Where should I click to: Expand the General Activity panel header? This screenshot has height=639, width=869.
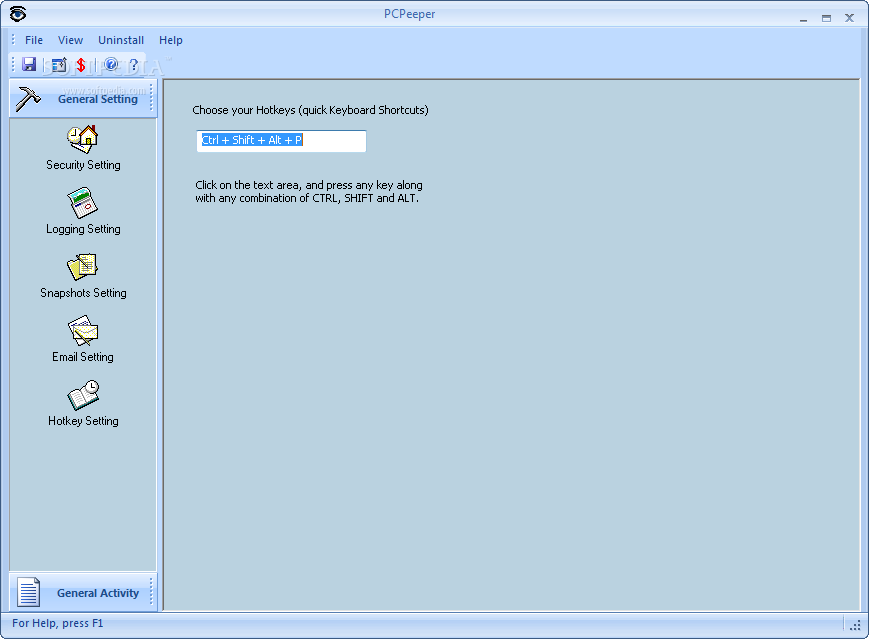[x=83, y=592]
